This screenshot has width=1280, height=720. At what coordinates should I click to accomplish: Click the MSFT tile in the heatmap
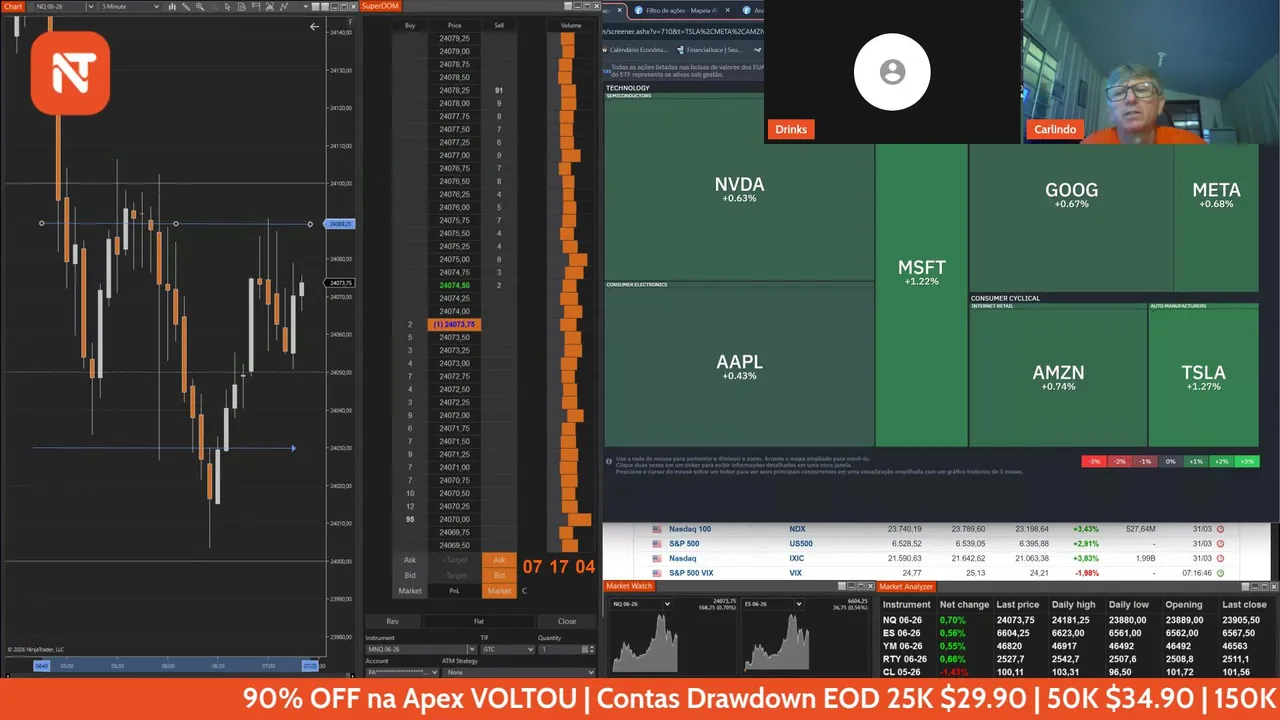pyautogui.click(x=921, y=272)
